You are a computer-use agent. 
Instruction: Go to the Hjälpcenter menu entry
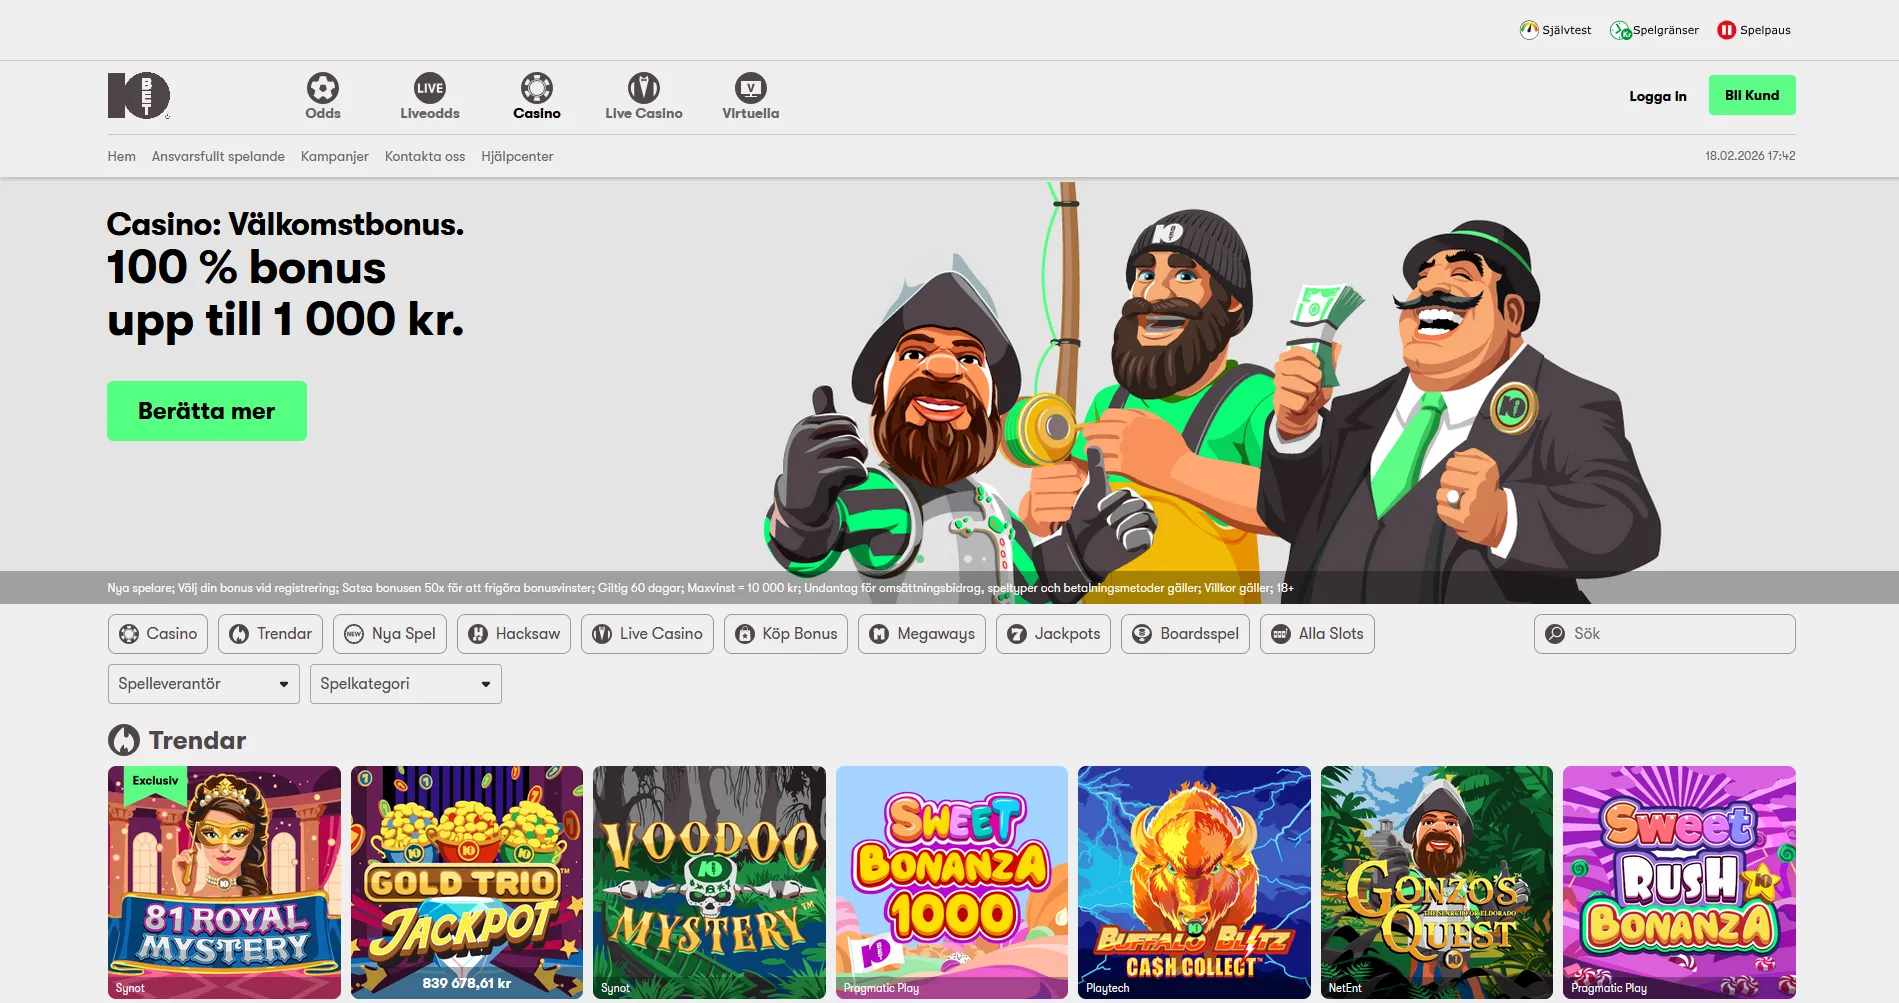(x=517, y=156)
